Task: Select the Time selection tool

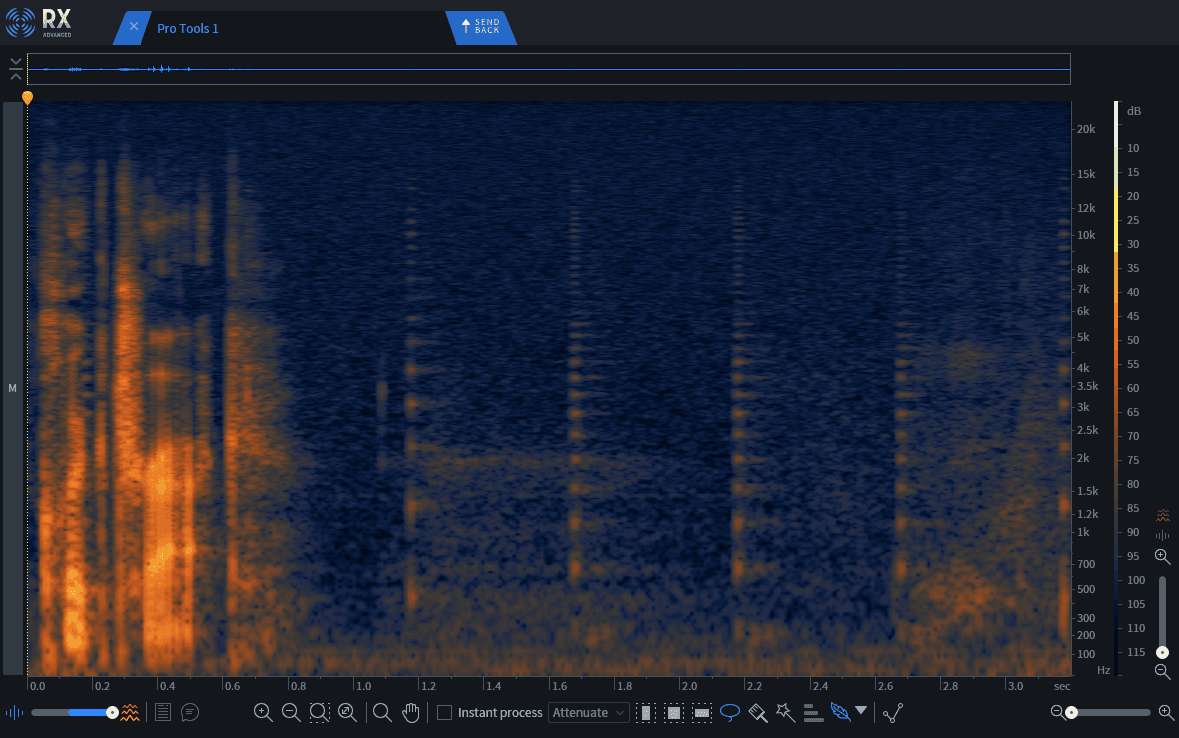Action: (646, 712)
